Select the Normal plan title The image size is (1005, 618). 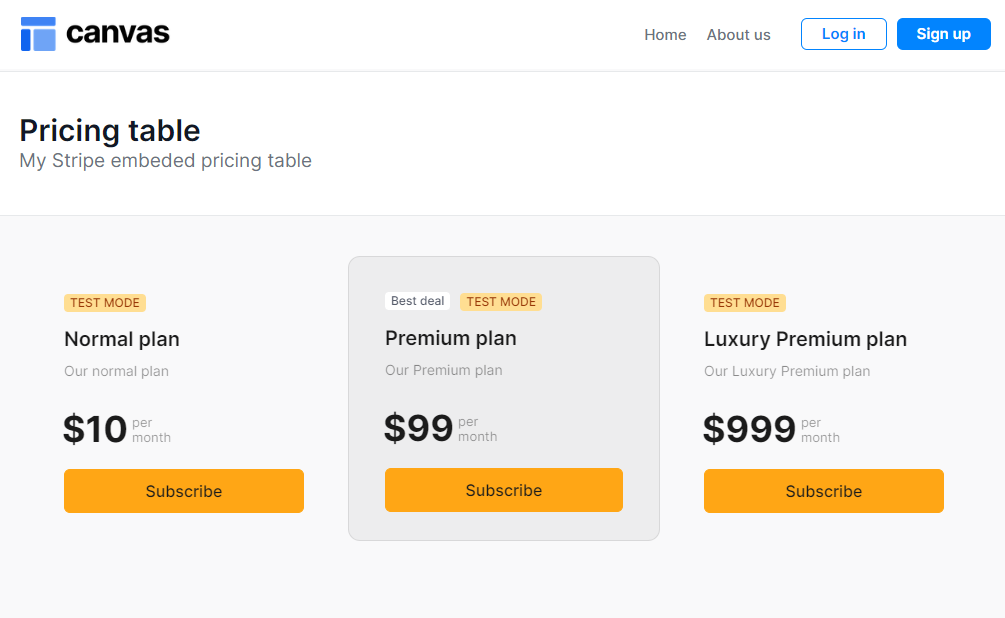pyautogui.click(x=122, y=339)
